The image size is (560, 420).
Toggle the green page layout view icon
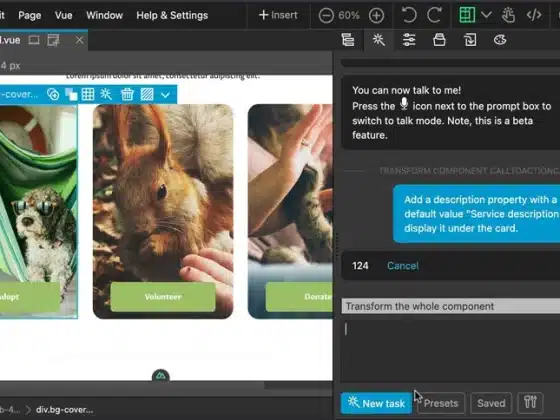[x=467, y=15]
